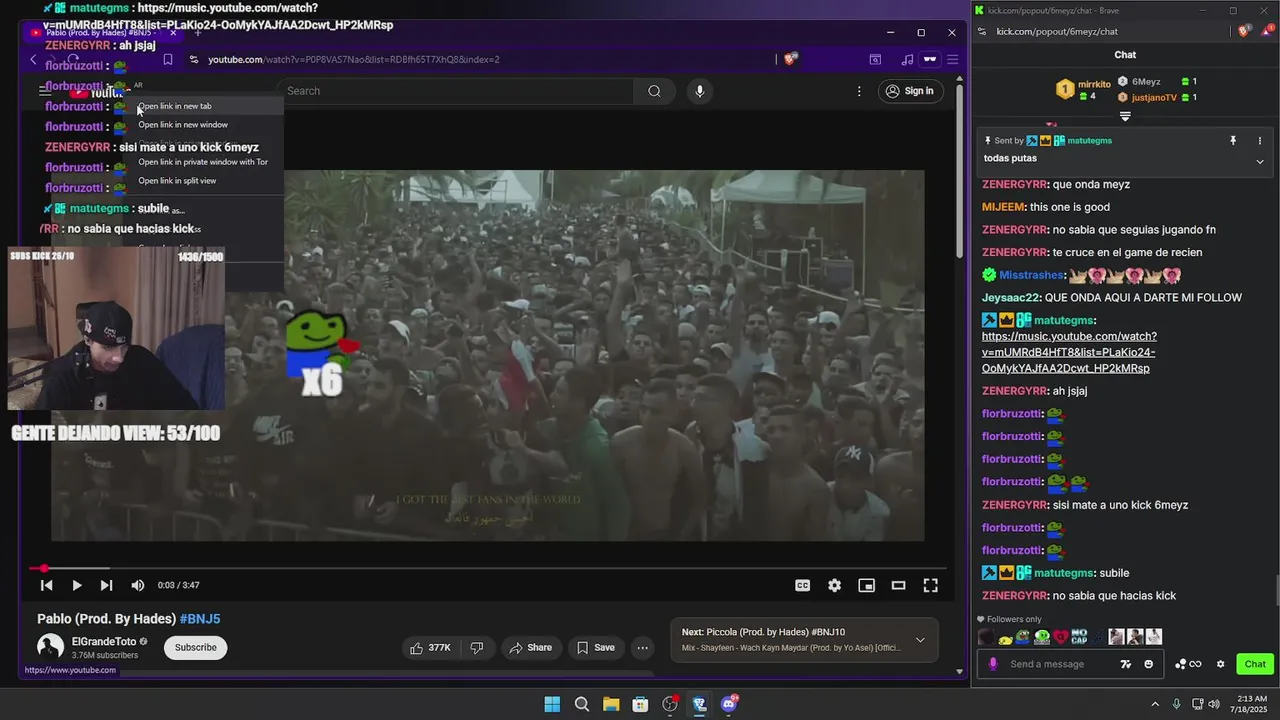Toggle theater mode in YouTube player
This screenshot has width=1280, height=720.
(898, 585)
